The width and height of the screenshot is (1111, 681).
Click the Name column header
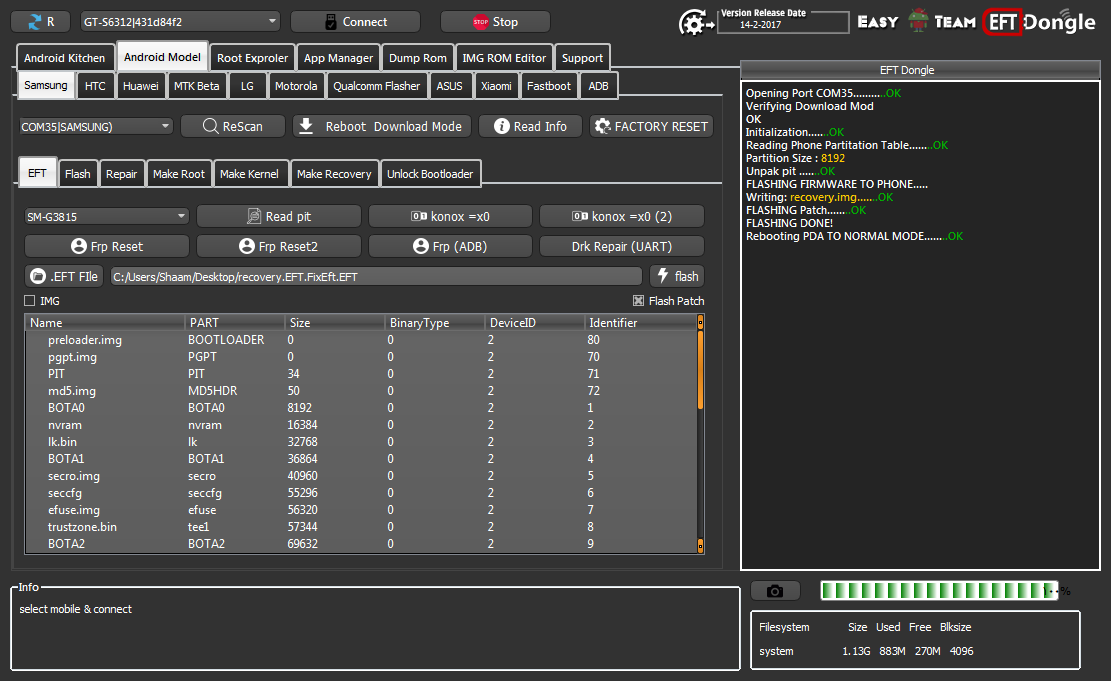click(104, 322)
